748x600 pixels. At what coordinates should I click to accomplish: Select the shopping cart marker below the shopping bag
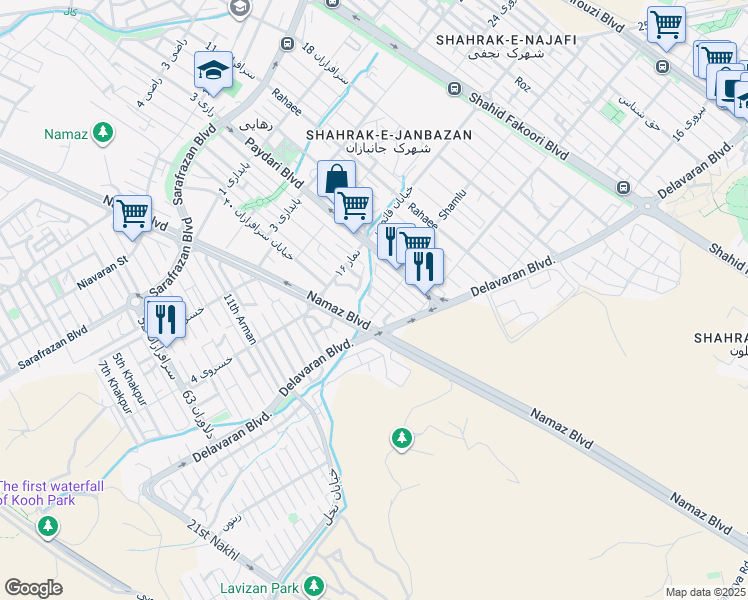tap(353, 205)
